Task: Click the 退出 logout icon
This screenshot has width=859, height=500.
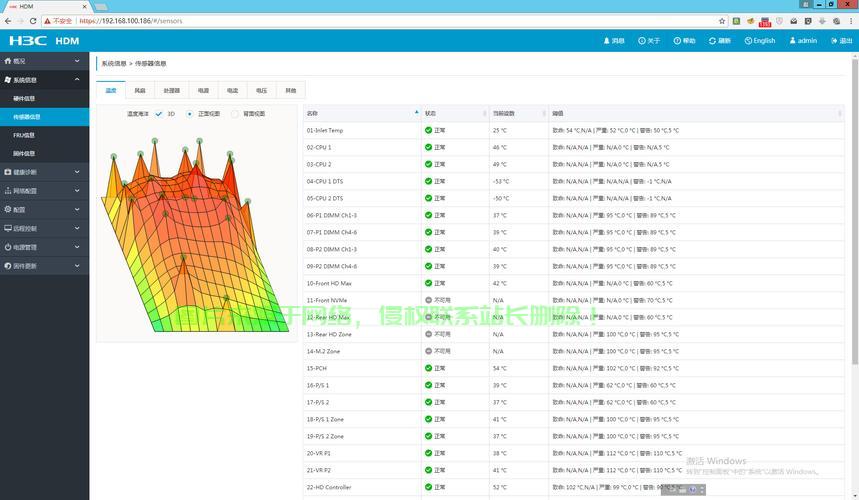Action: (834, 41)
